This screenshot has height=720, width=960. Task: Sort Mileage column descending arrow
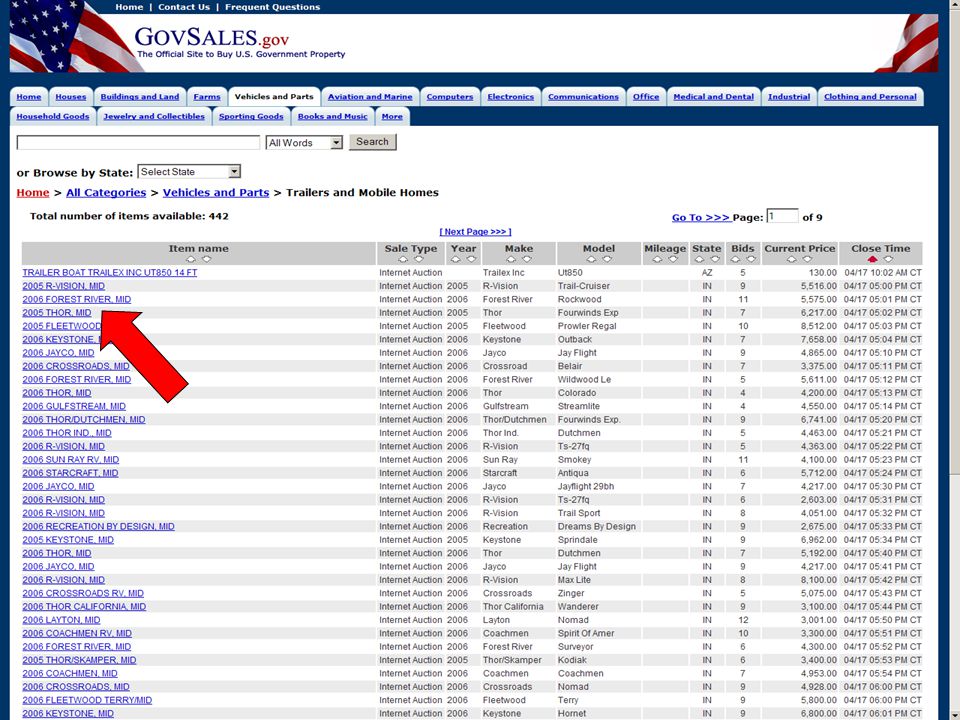(673, 259)
